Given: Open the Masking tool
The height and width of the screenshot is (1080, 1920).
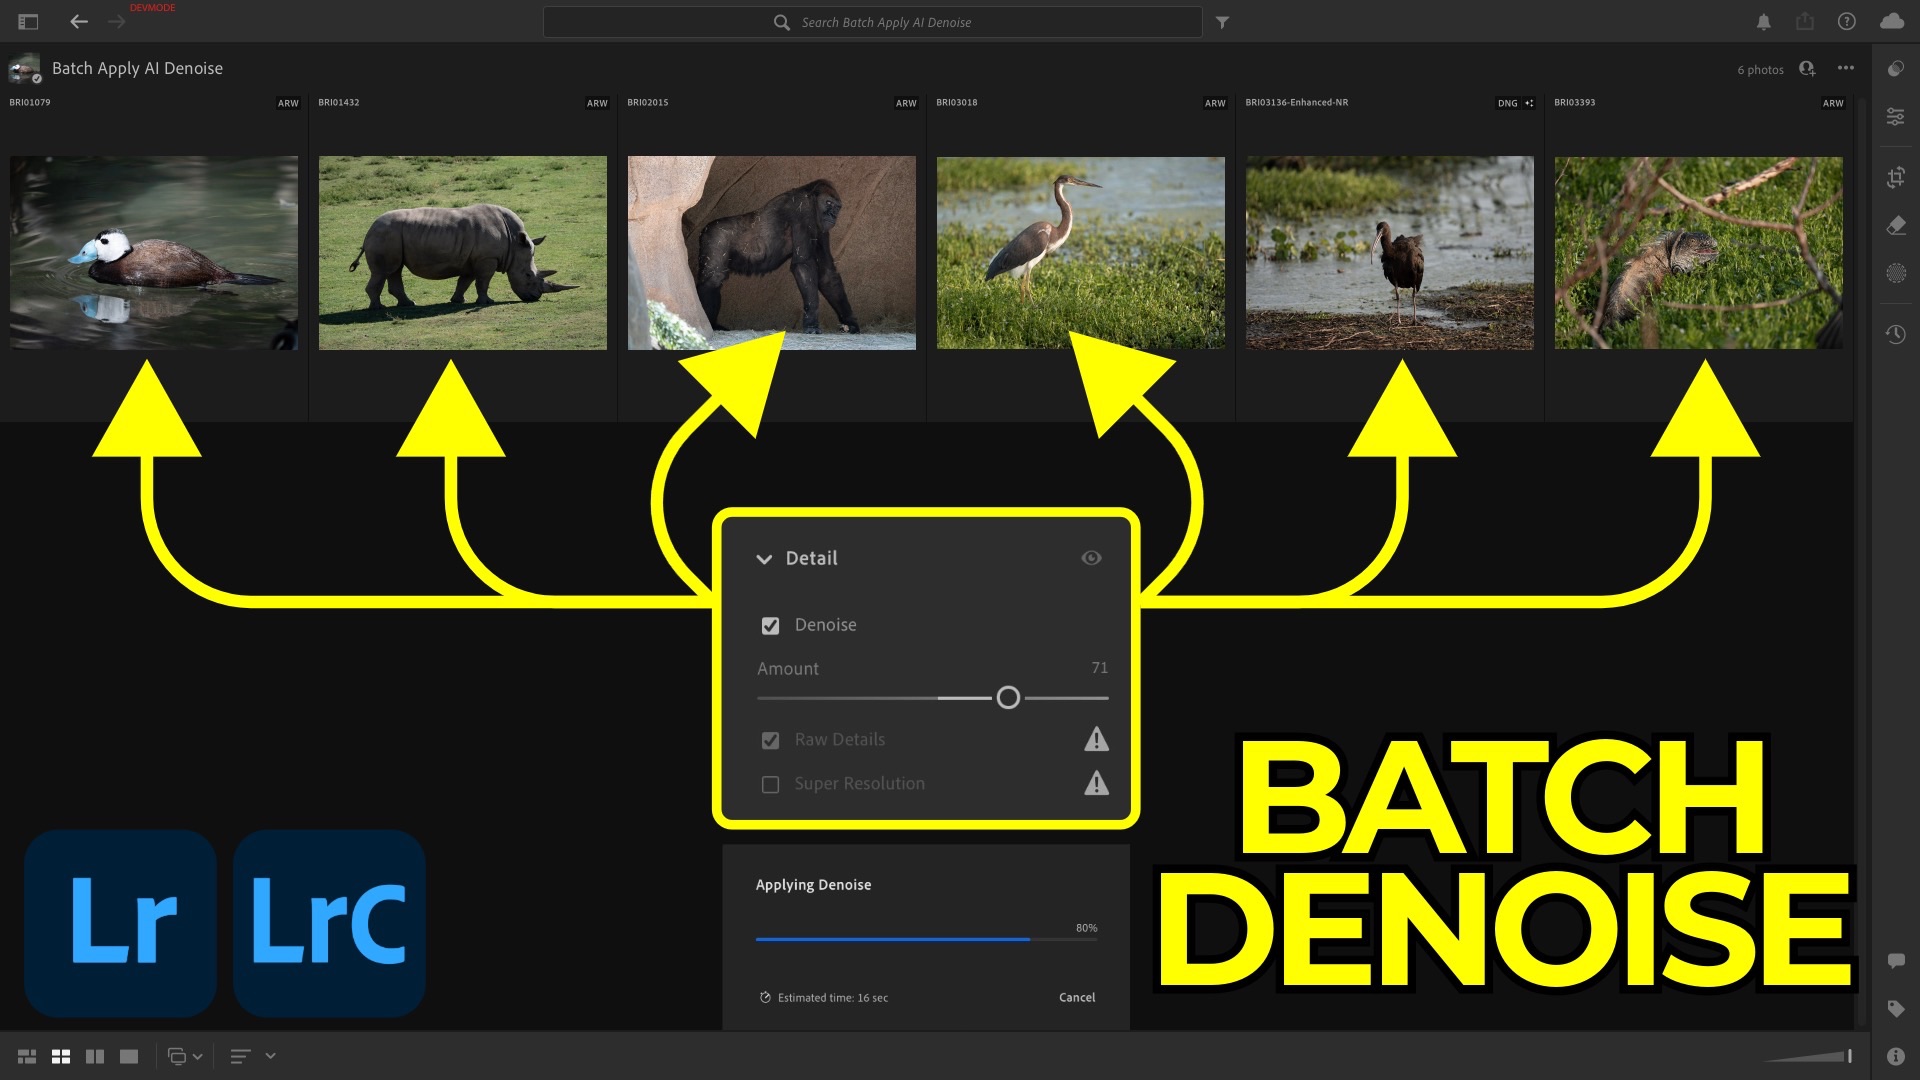Looking at the screenshot, I should (1895, 273).
